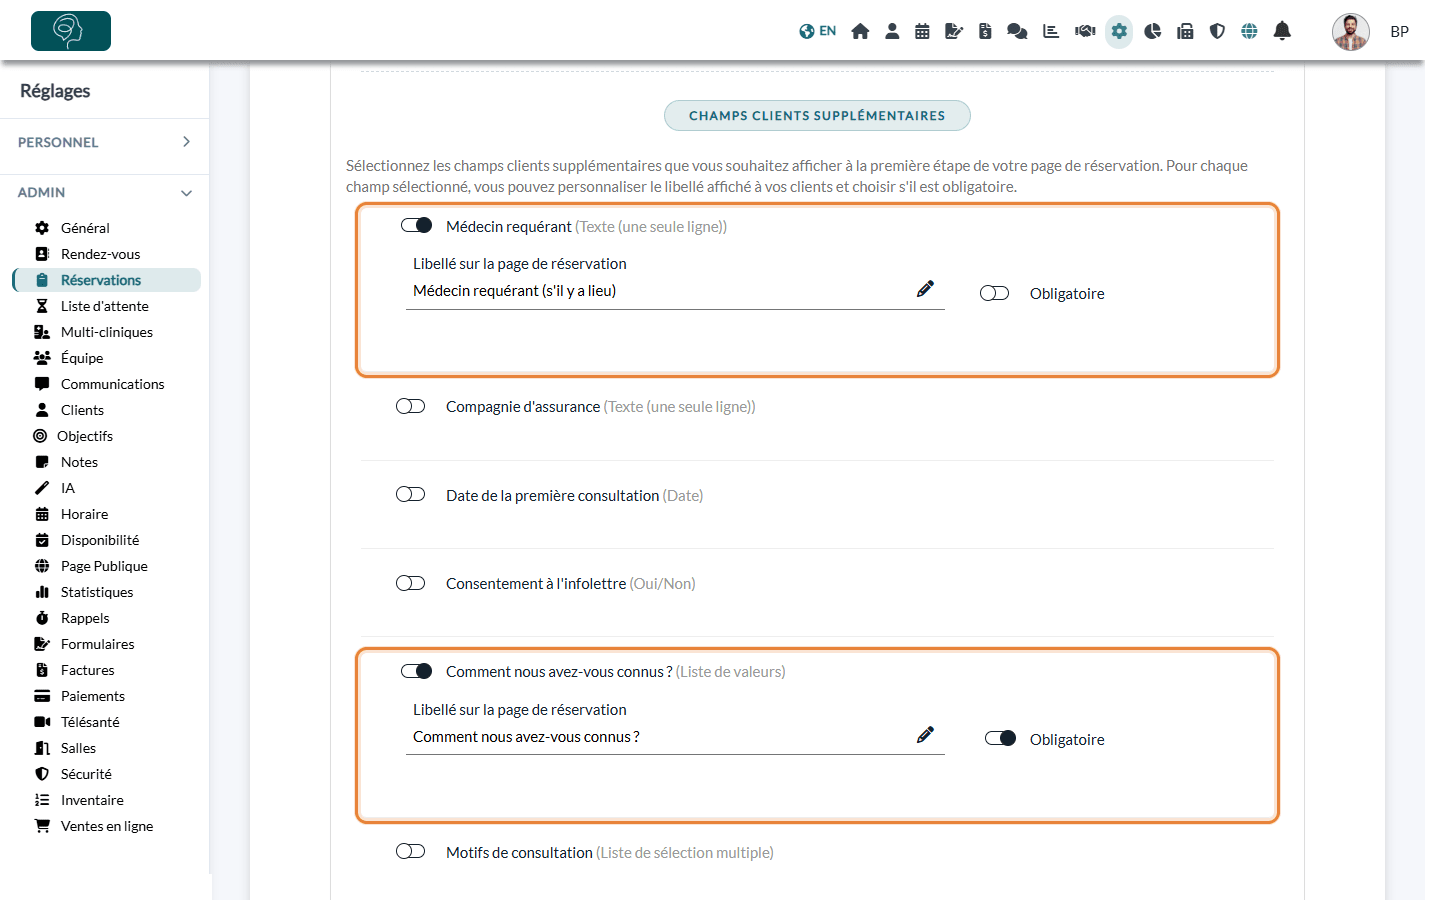Click the green globe icon in top bar

click(1249, 31)
